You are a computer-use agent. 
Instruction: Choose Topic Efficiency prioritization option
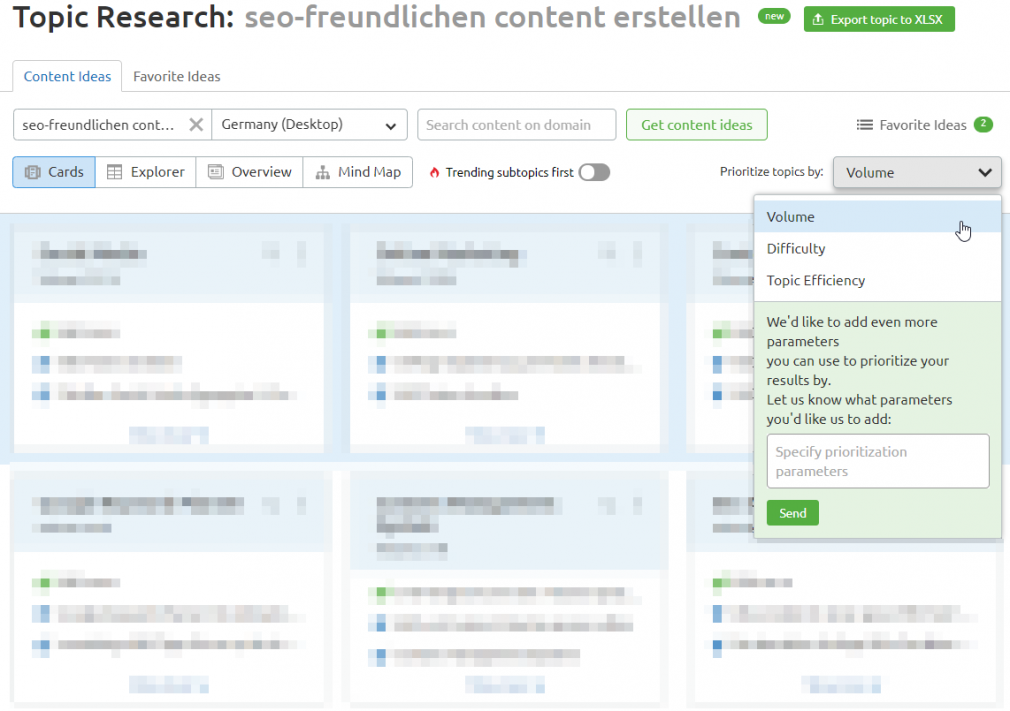click(877, 280)
